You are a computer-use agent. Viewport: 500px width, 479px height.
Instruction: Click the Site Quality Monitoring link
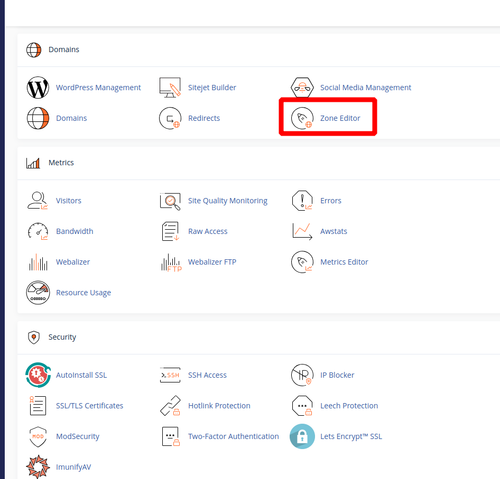[x=228, y=201]
